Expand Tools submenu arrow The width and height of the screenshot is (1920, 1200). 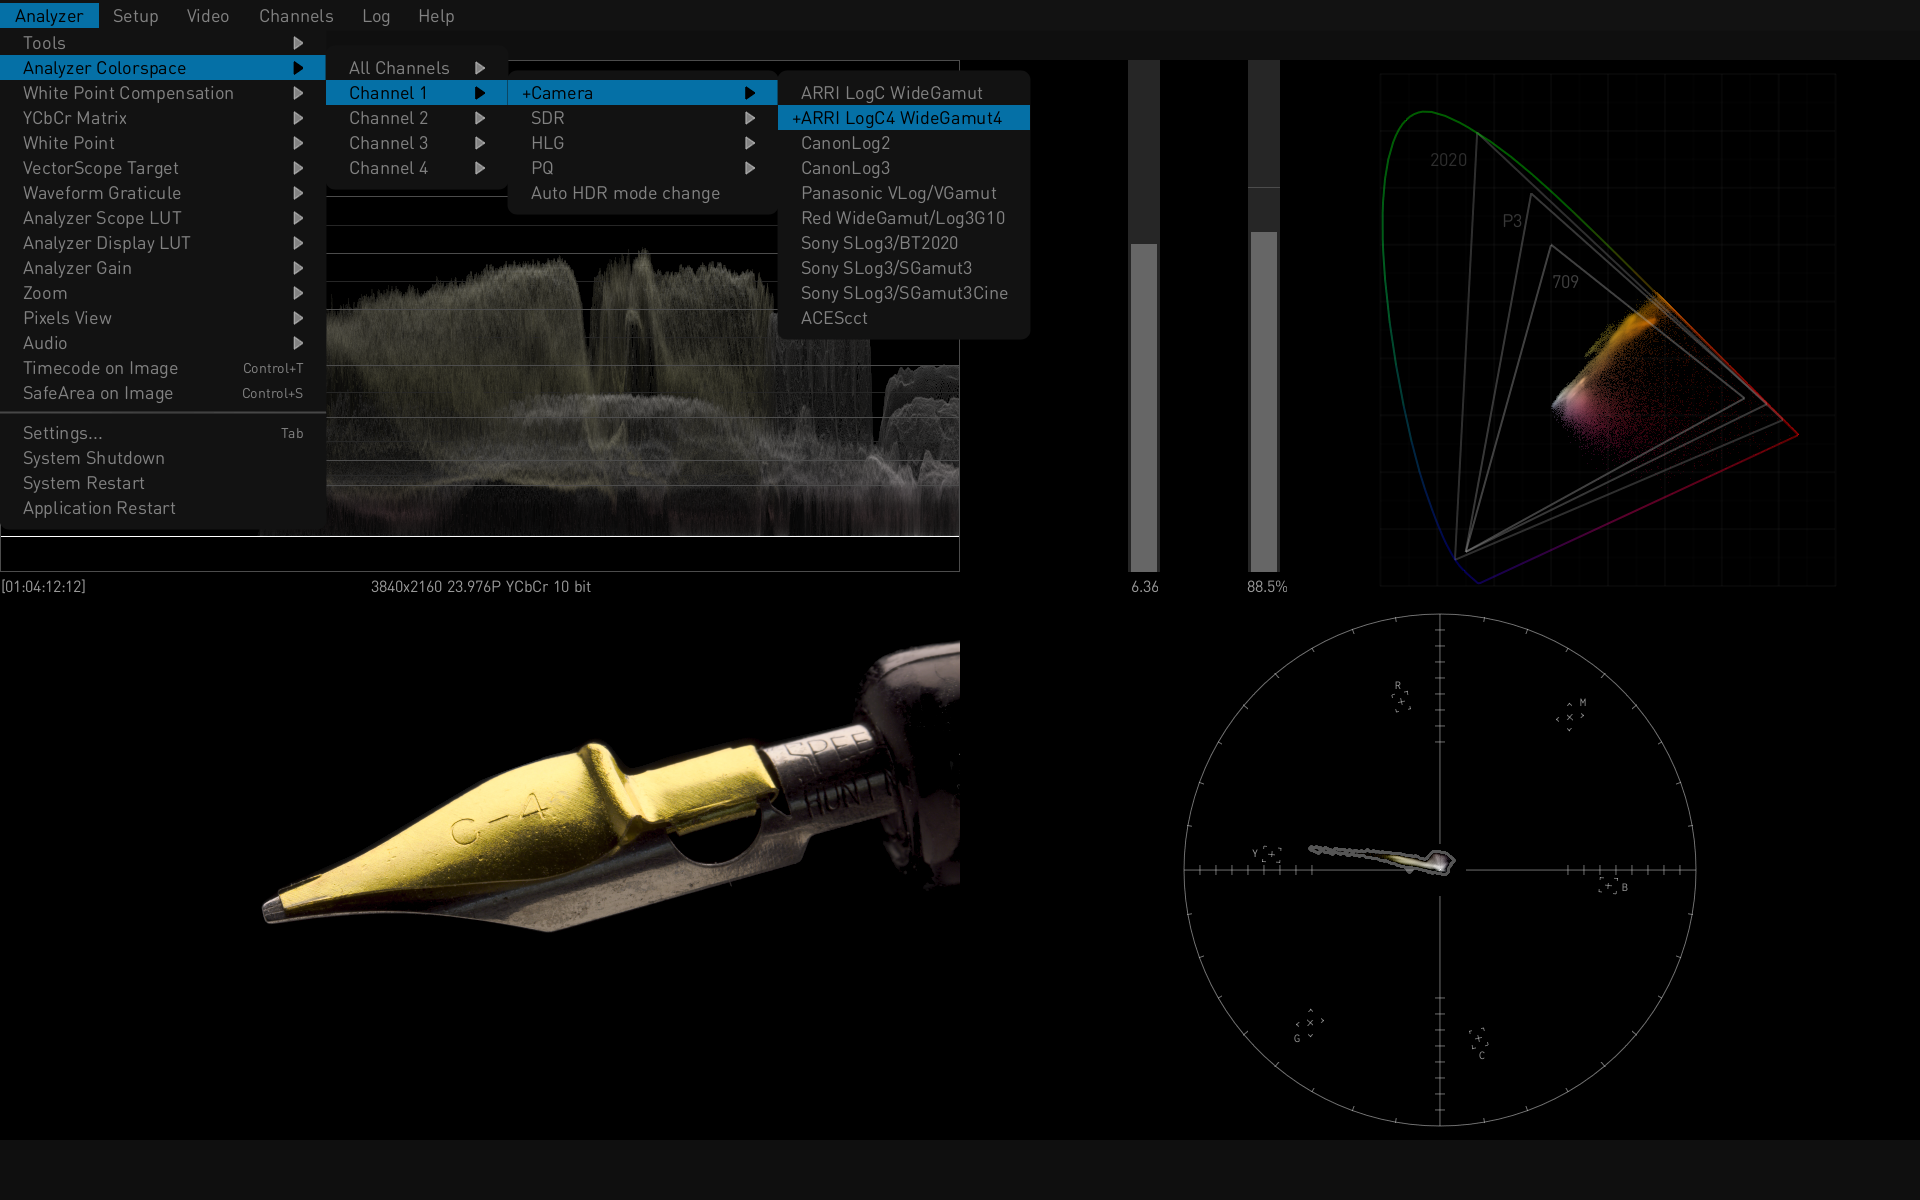coord(298,43)
